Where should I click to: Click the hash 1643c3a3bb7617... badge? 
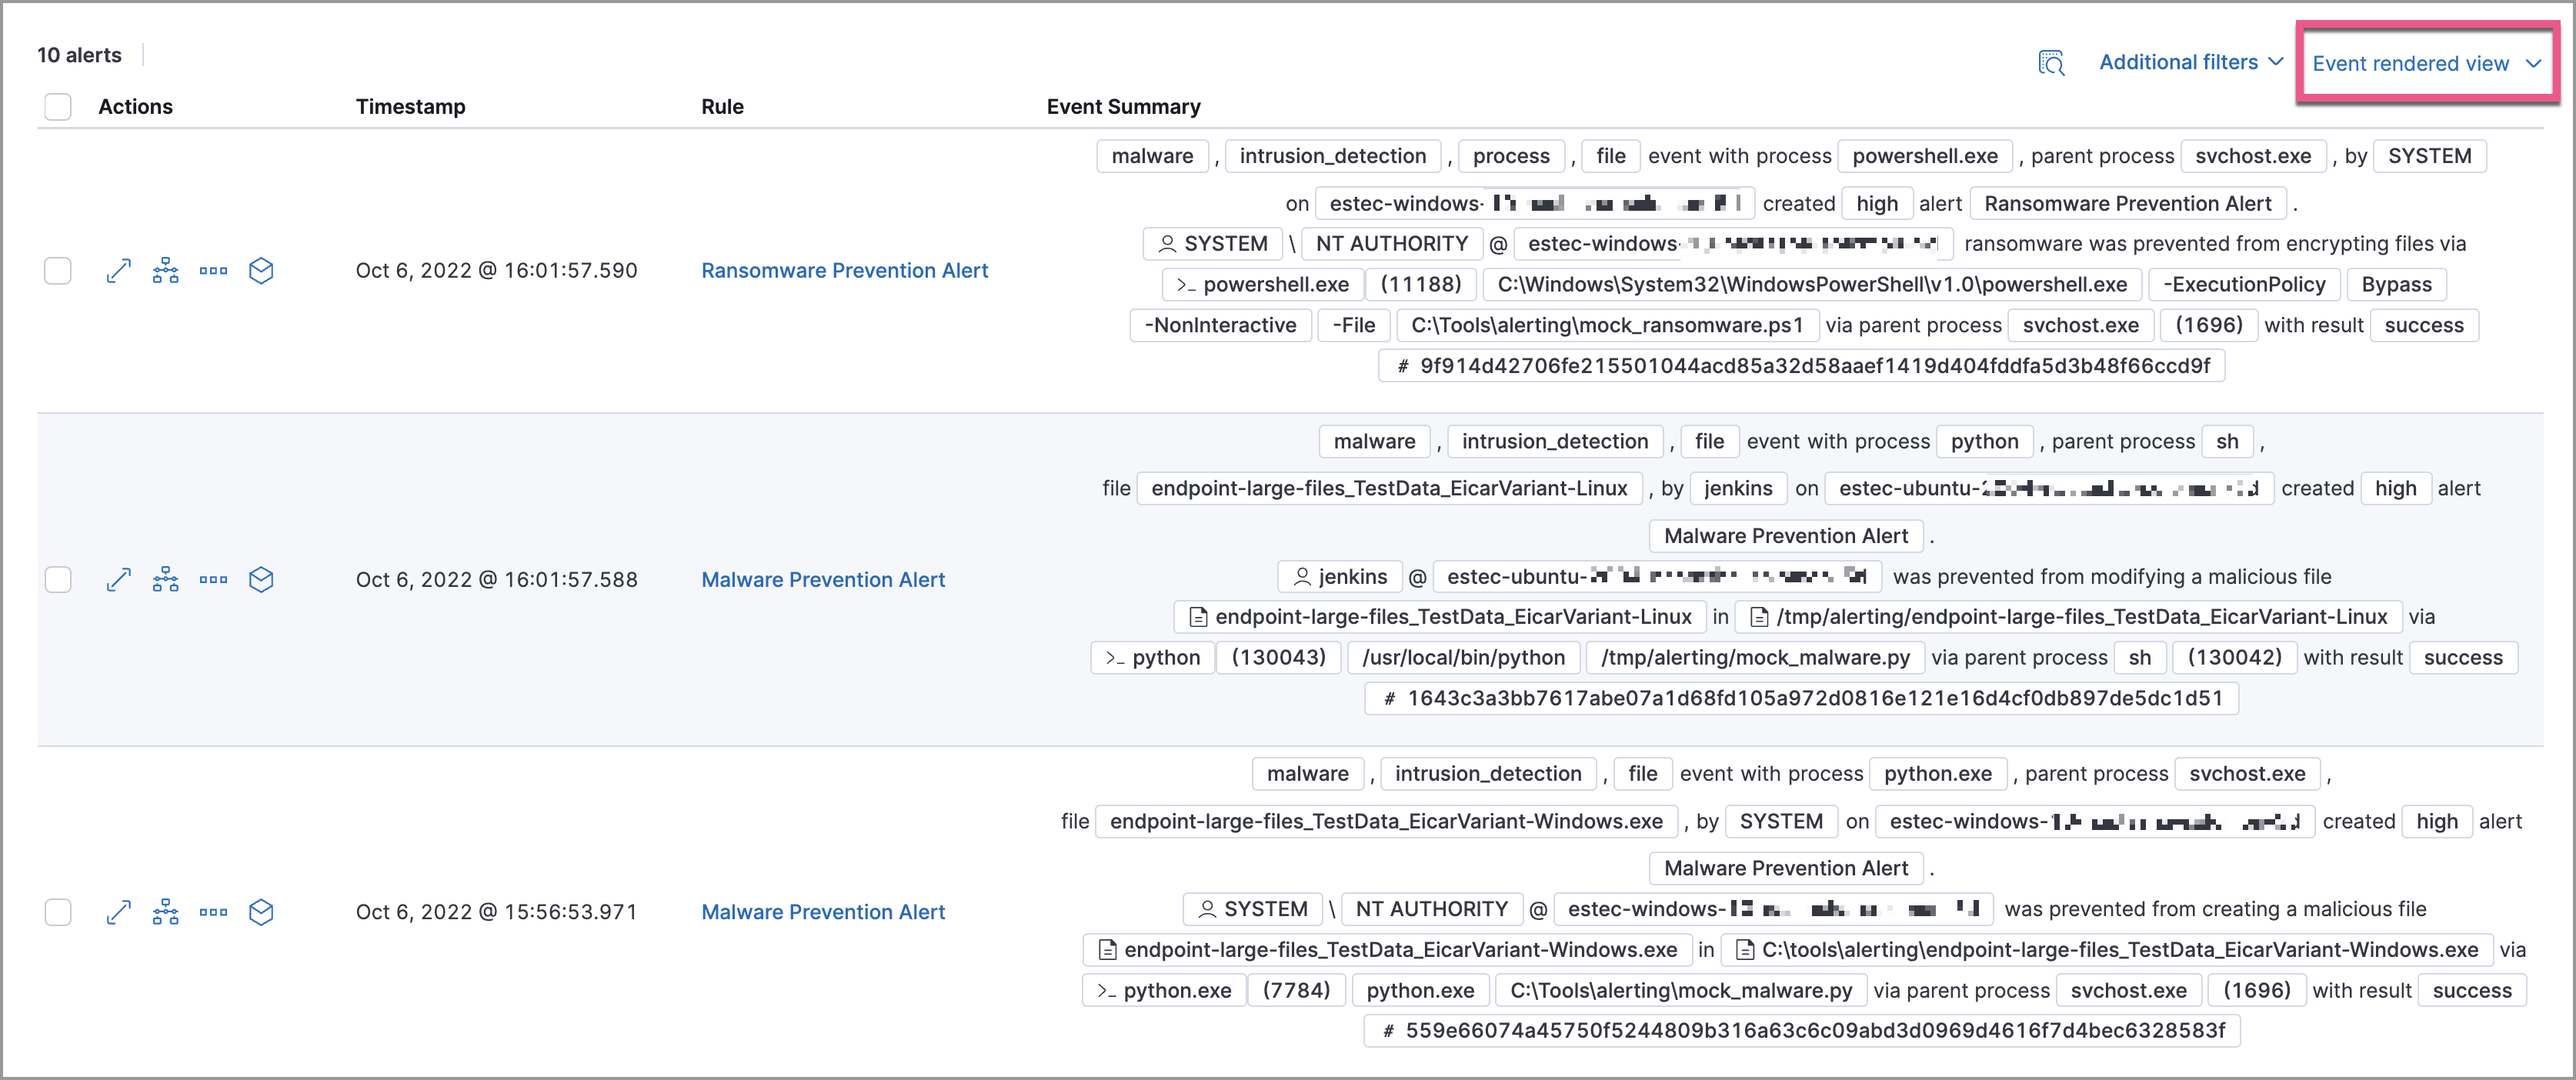click(1802, 699)
